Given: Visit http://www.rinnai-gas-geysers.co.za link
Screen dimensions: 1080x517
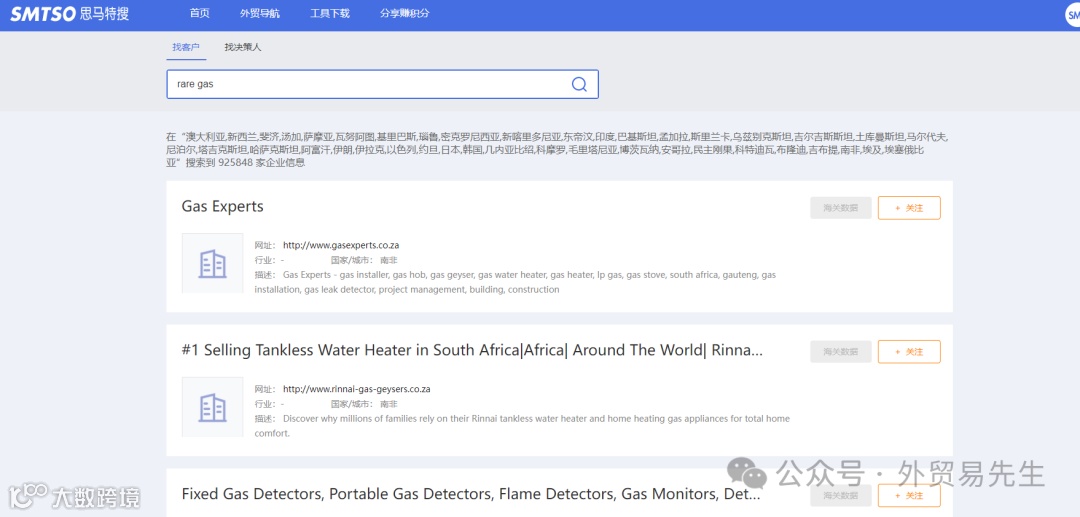Looking at the screenshot, I should click(x=357, y=389).
